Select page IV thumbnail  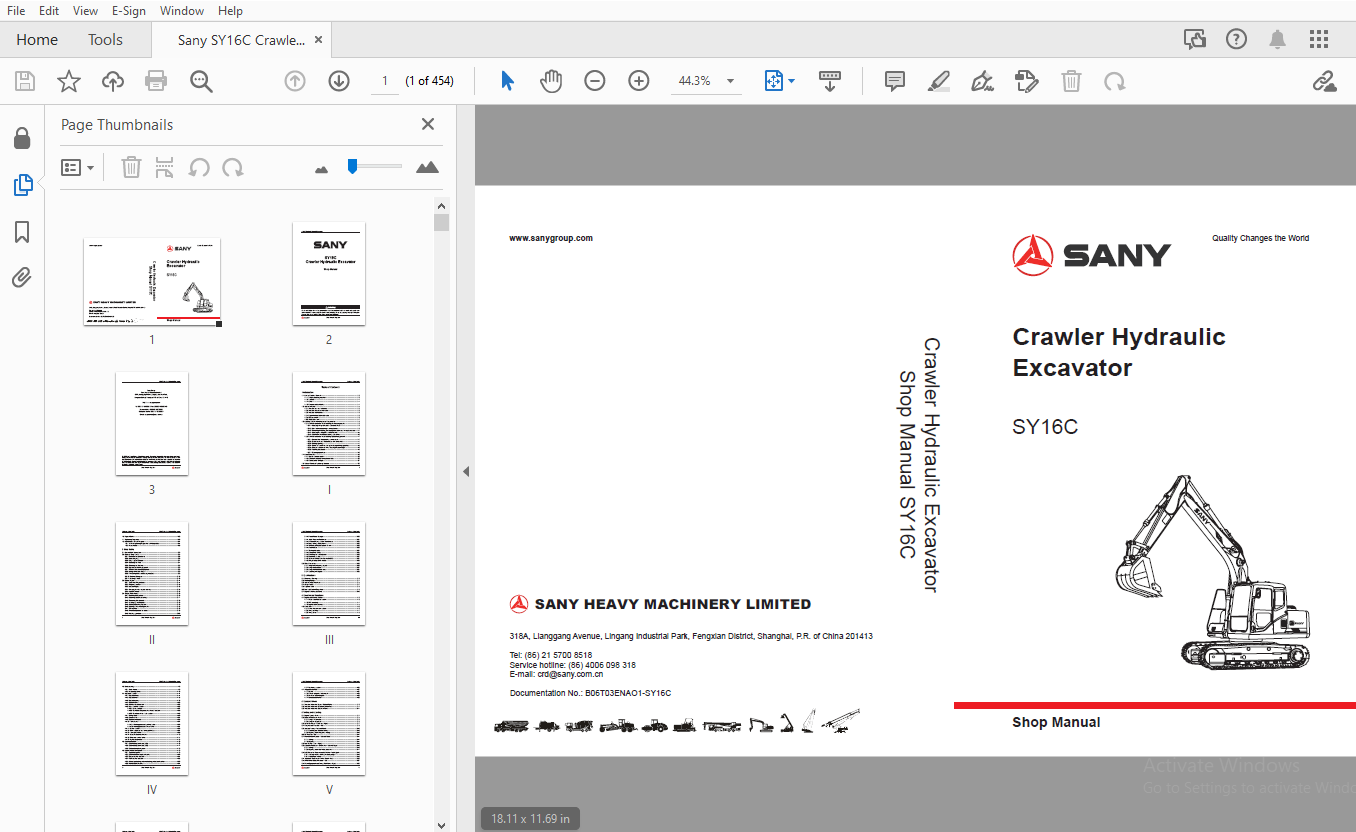pos(152,724)
